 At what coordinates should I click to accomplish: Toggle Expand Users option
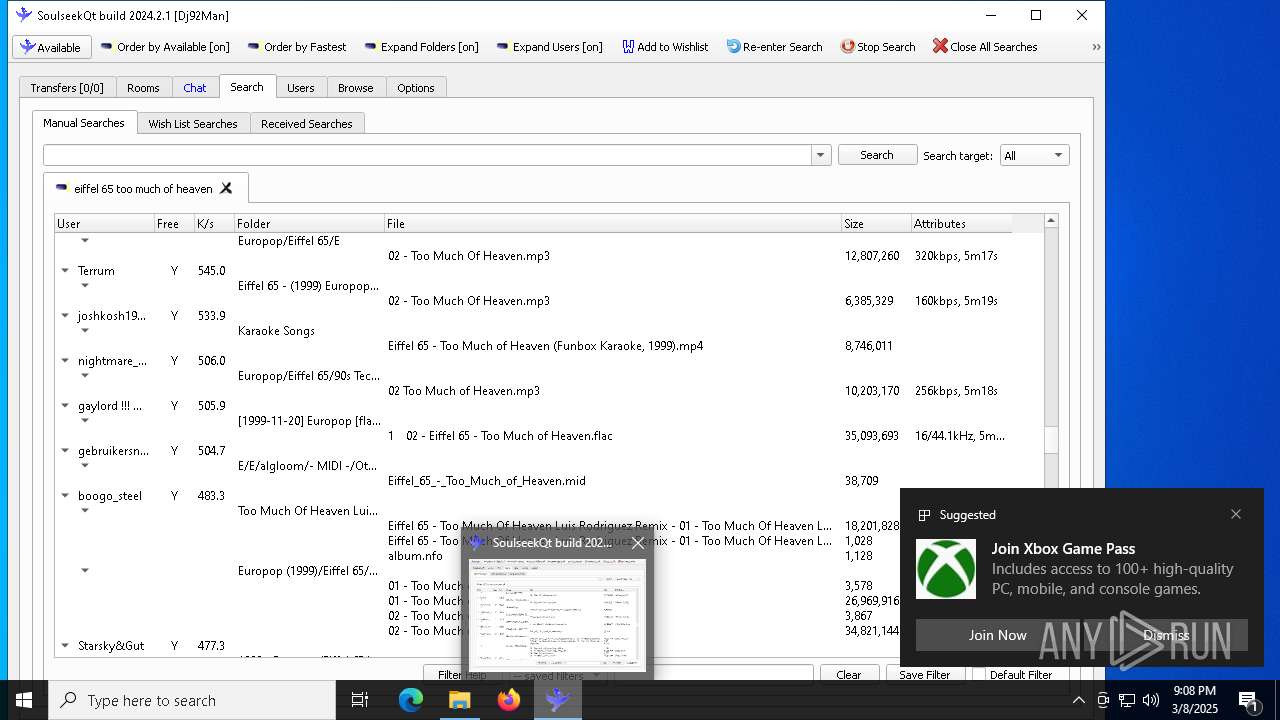pos(549,47)
